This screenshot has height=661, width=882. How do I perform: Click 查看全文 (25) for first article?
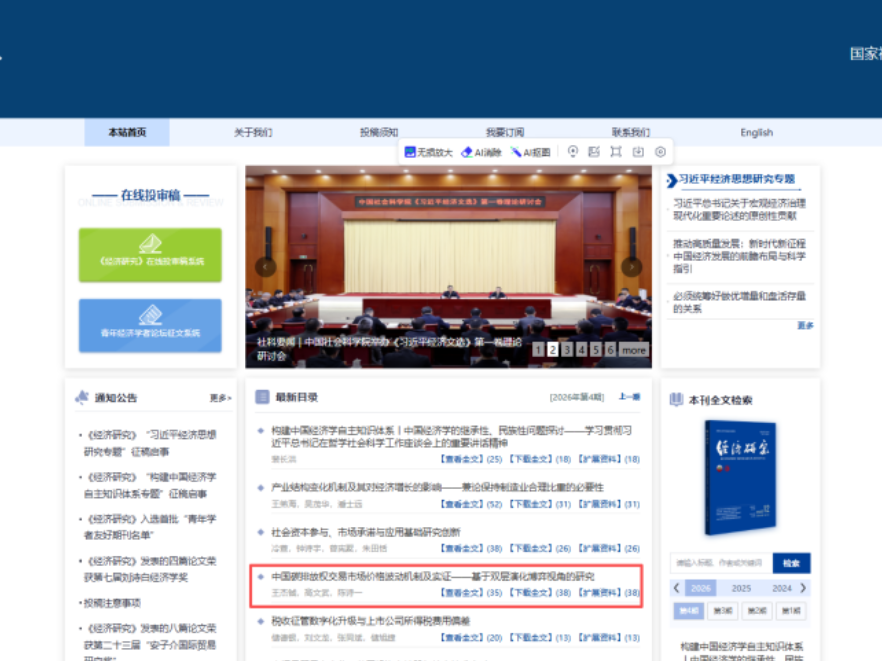471,459
